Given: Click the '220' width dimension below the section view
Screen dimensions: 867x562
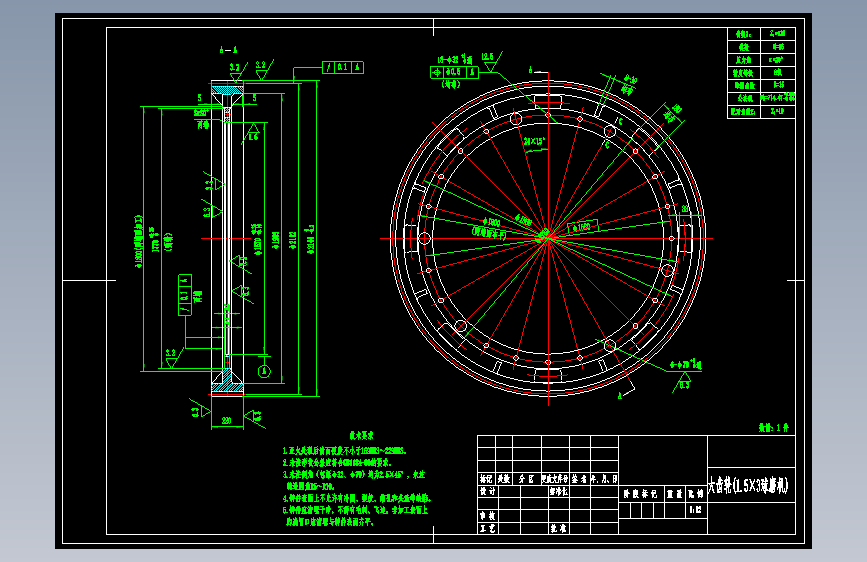Looking at the screenshot, I should point(227,421).
